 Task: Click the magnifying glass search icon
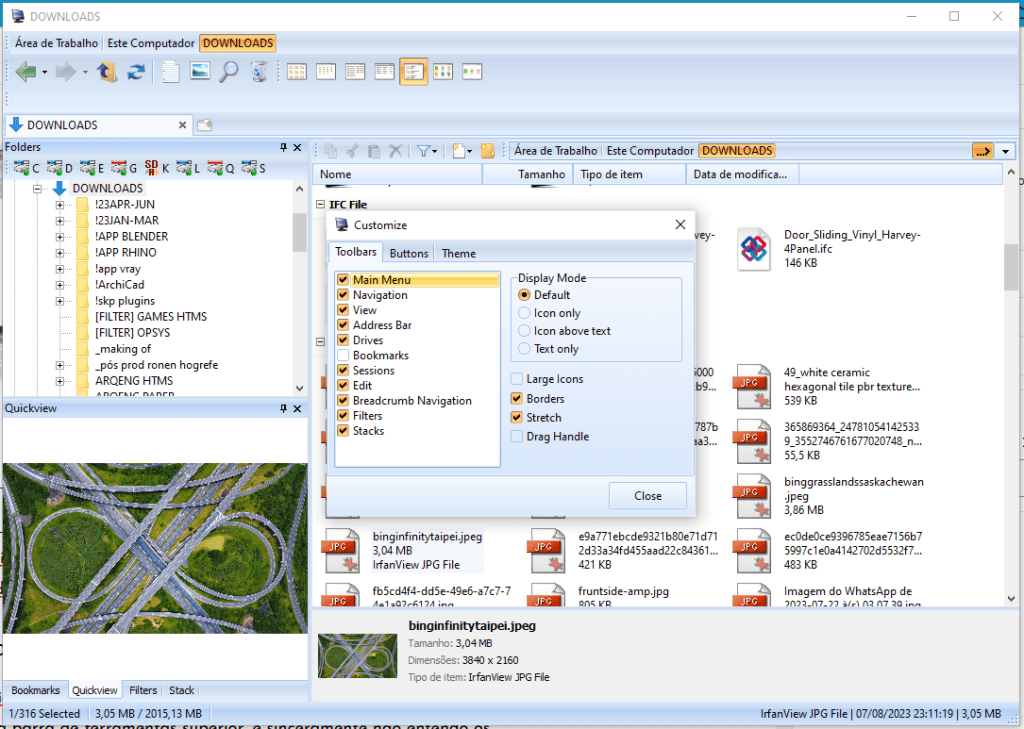coord(229,71)
